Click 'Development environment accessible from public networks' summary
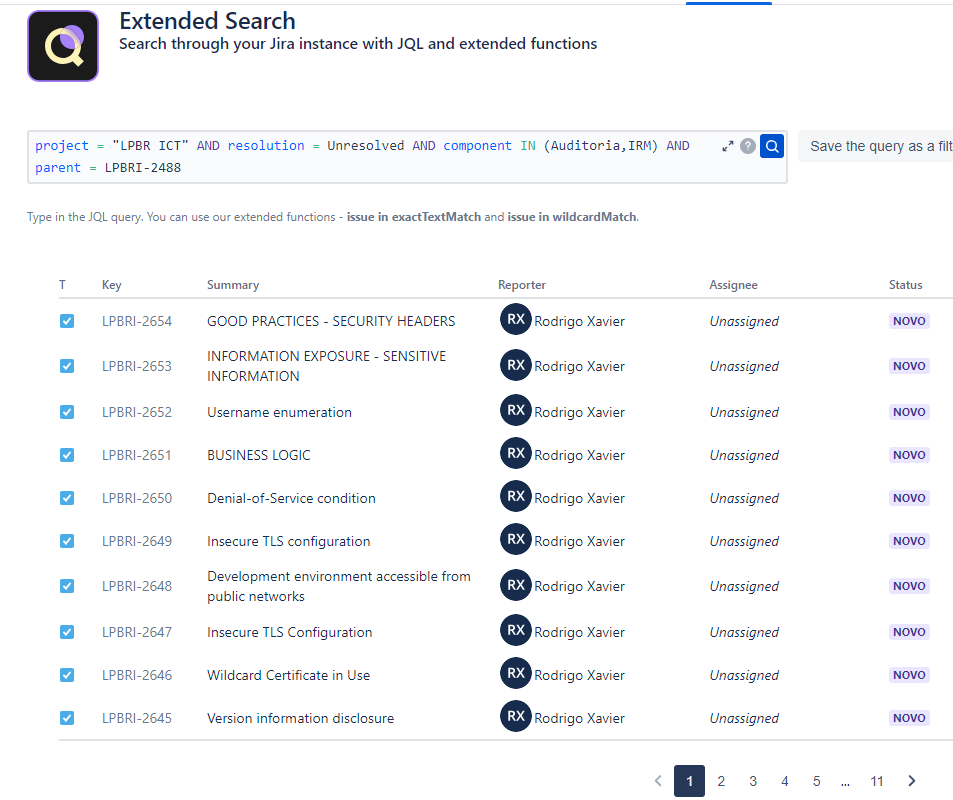This screenshot has height=800, width=953. click(339, 586)
